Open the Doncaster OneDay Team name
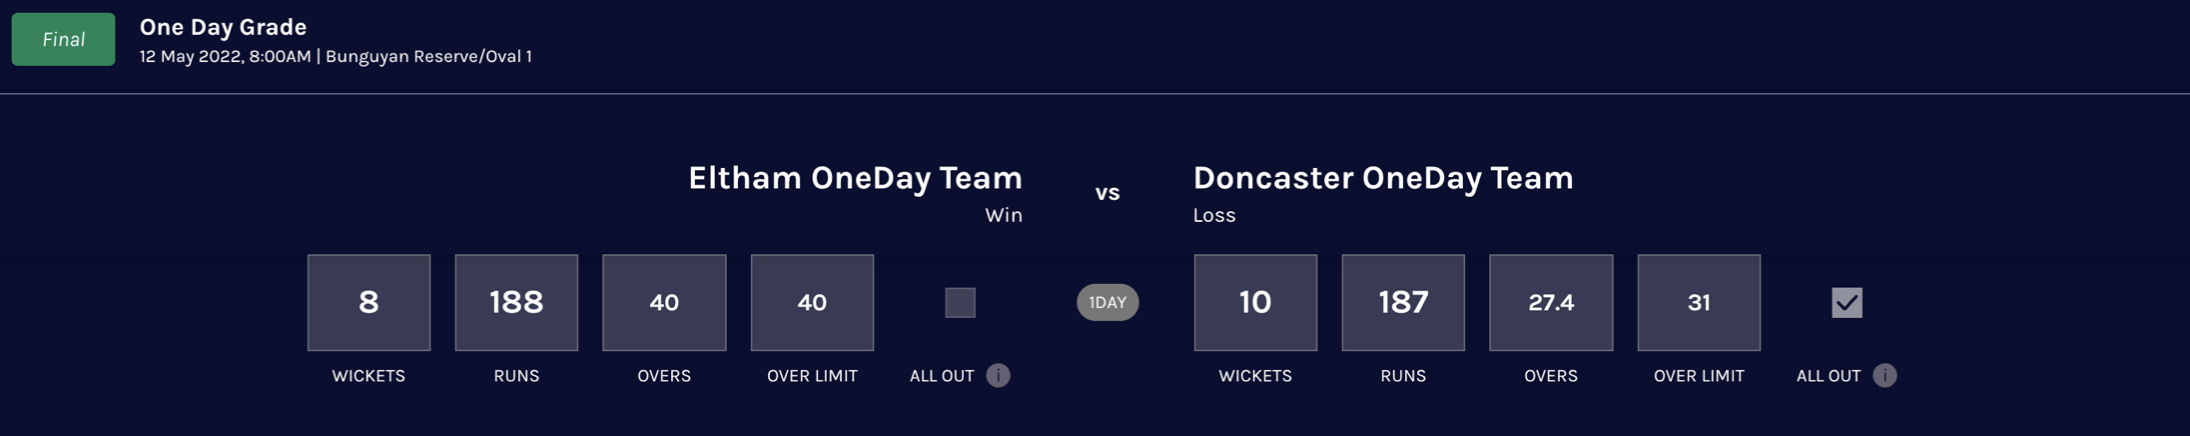 tap(1383, 178)
